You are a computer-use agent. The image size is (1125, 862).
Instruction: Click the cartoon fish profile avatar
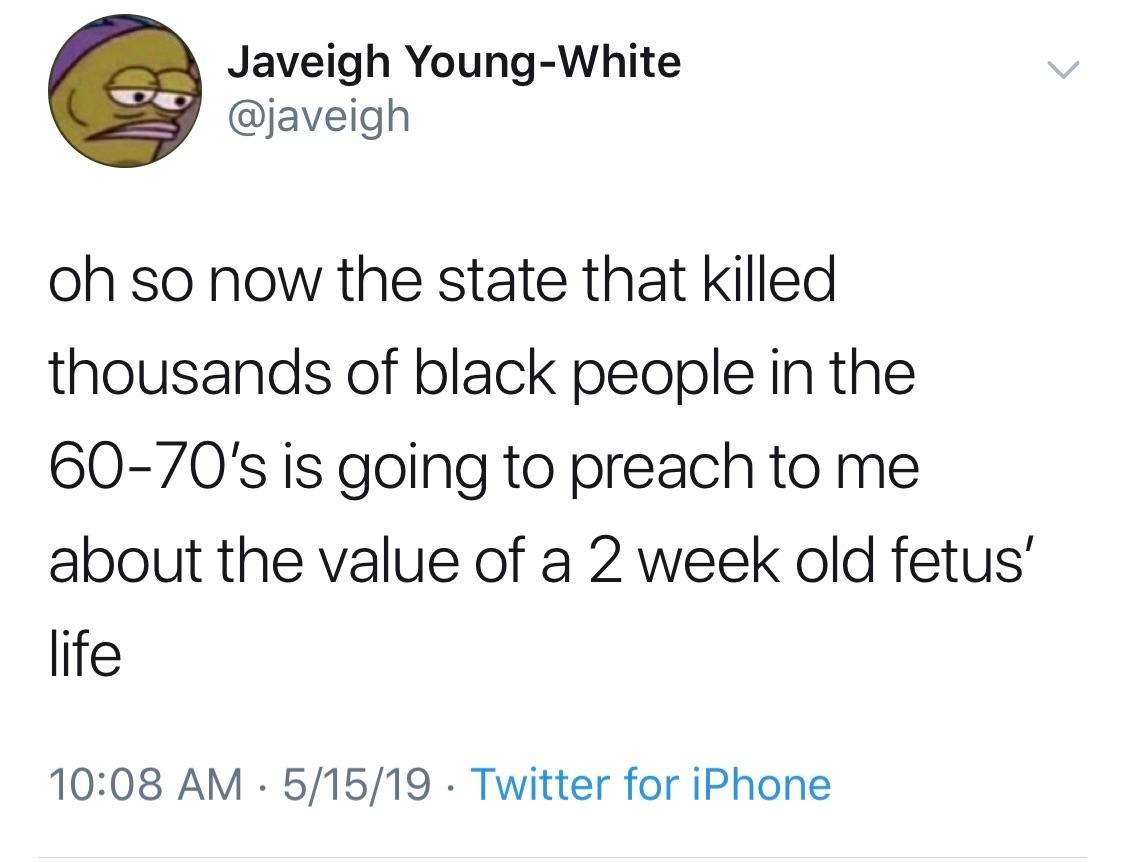point(122,92)
